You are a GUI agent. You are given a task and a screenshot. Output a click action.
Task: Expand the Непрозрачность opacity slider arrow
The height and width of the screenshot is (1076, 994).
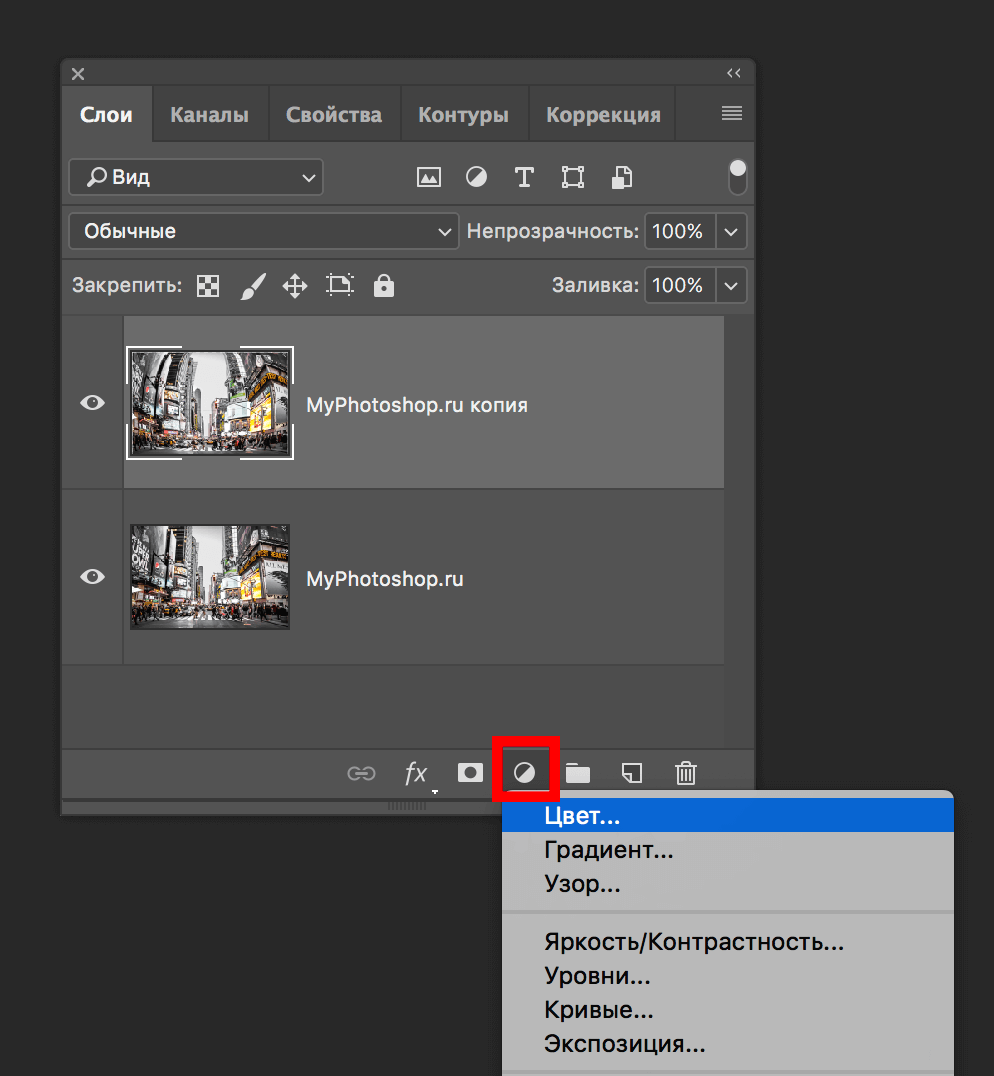pos(732,231)
